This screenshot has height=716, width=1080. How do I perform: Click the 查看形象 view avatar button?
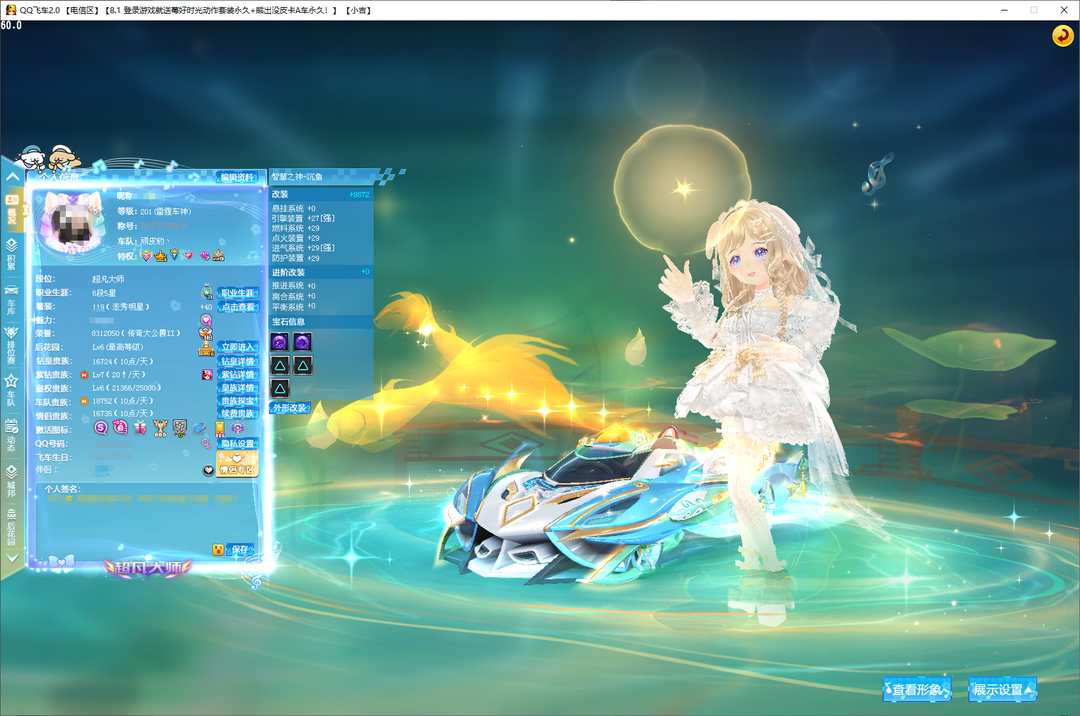click(917, 689)
